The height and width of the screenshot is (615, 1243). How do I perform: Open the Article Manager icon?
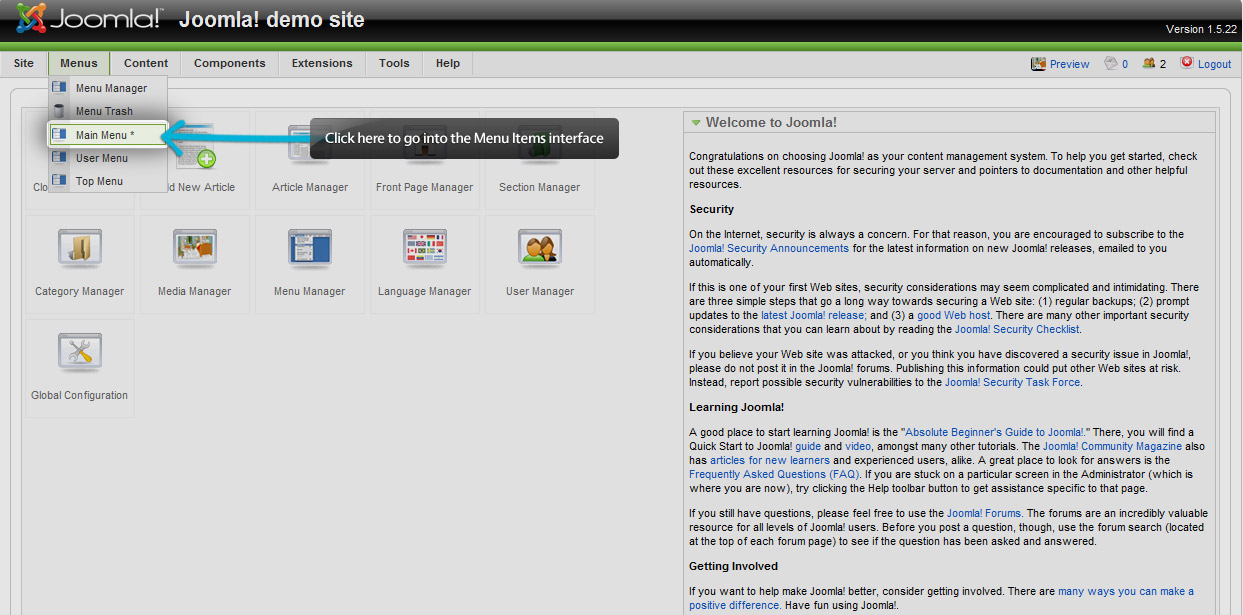[x=310, y=160]
